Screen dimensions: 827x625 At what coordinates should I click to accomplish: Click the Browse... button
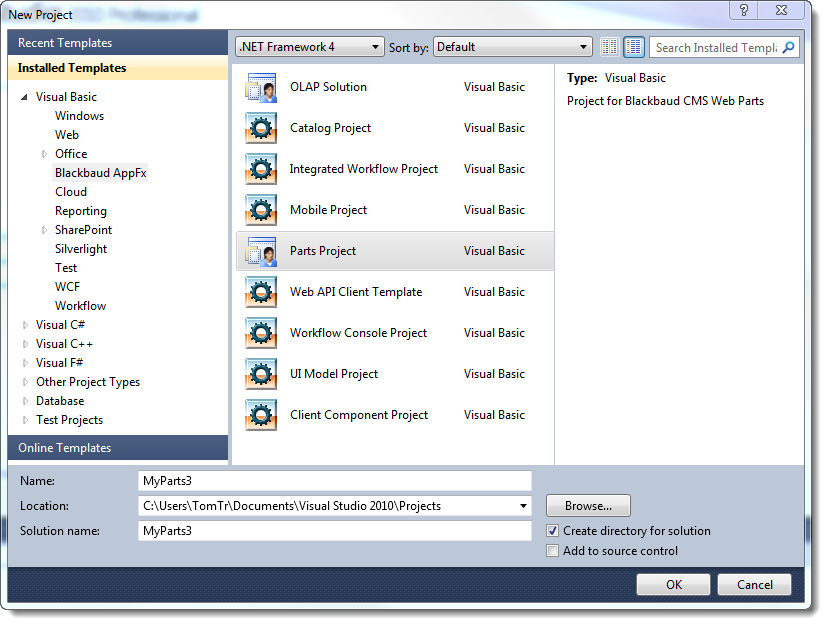coord(589,506)
